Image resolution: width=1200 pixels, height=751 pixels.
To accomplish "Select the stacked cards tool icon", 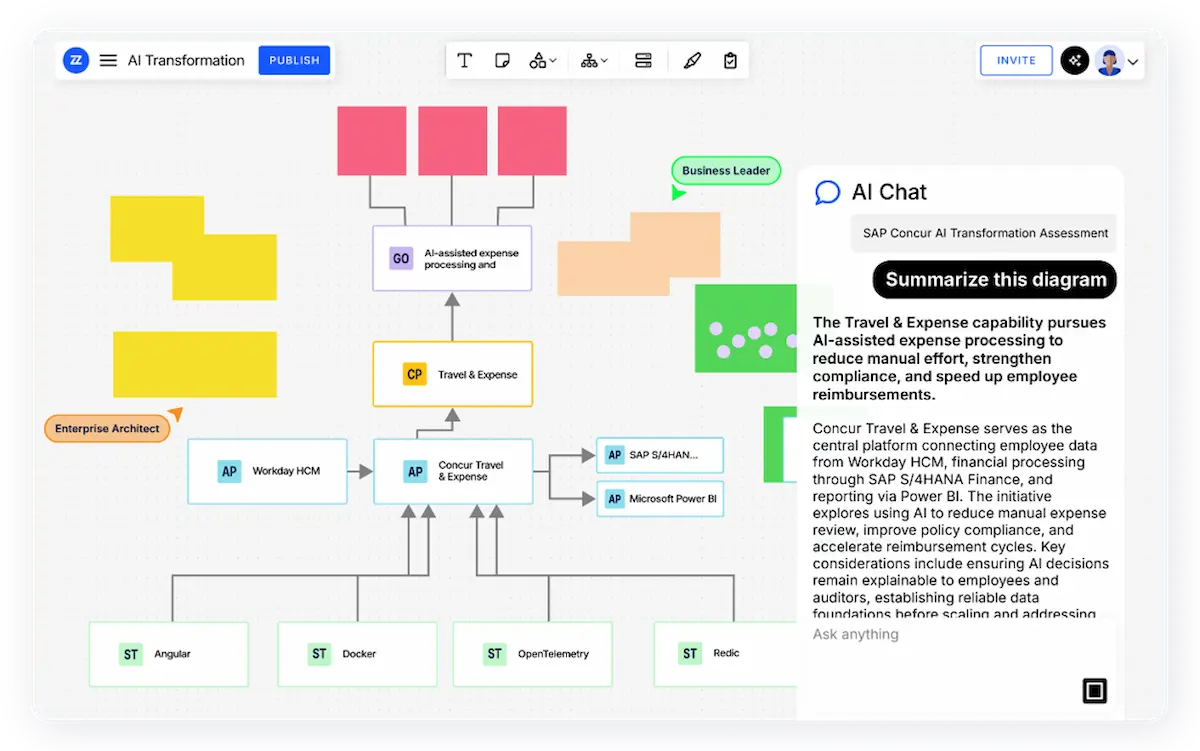I will (643, 61).
